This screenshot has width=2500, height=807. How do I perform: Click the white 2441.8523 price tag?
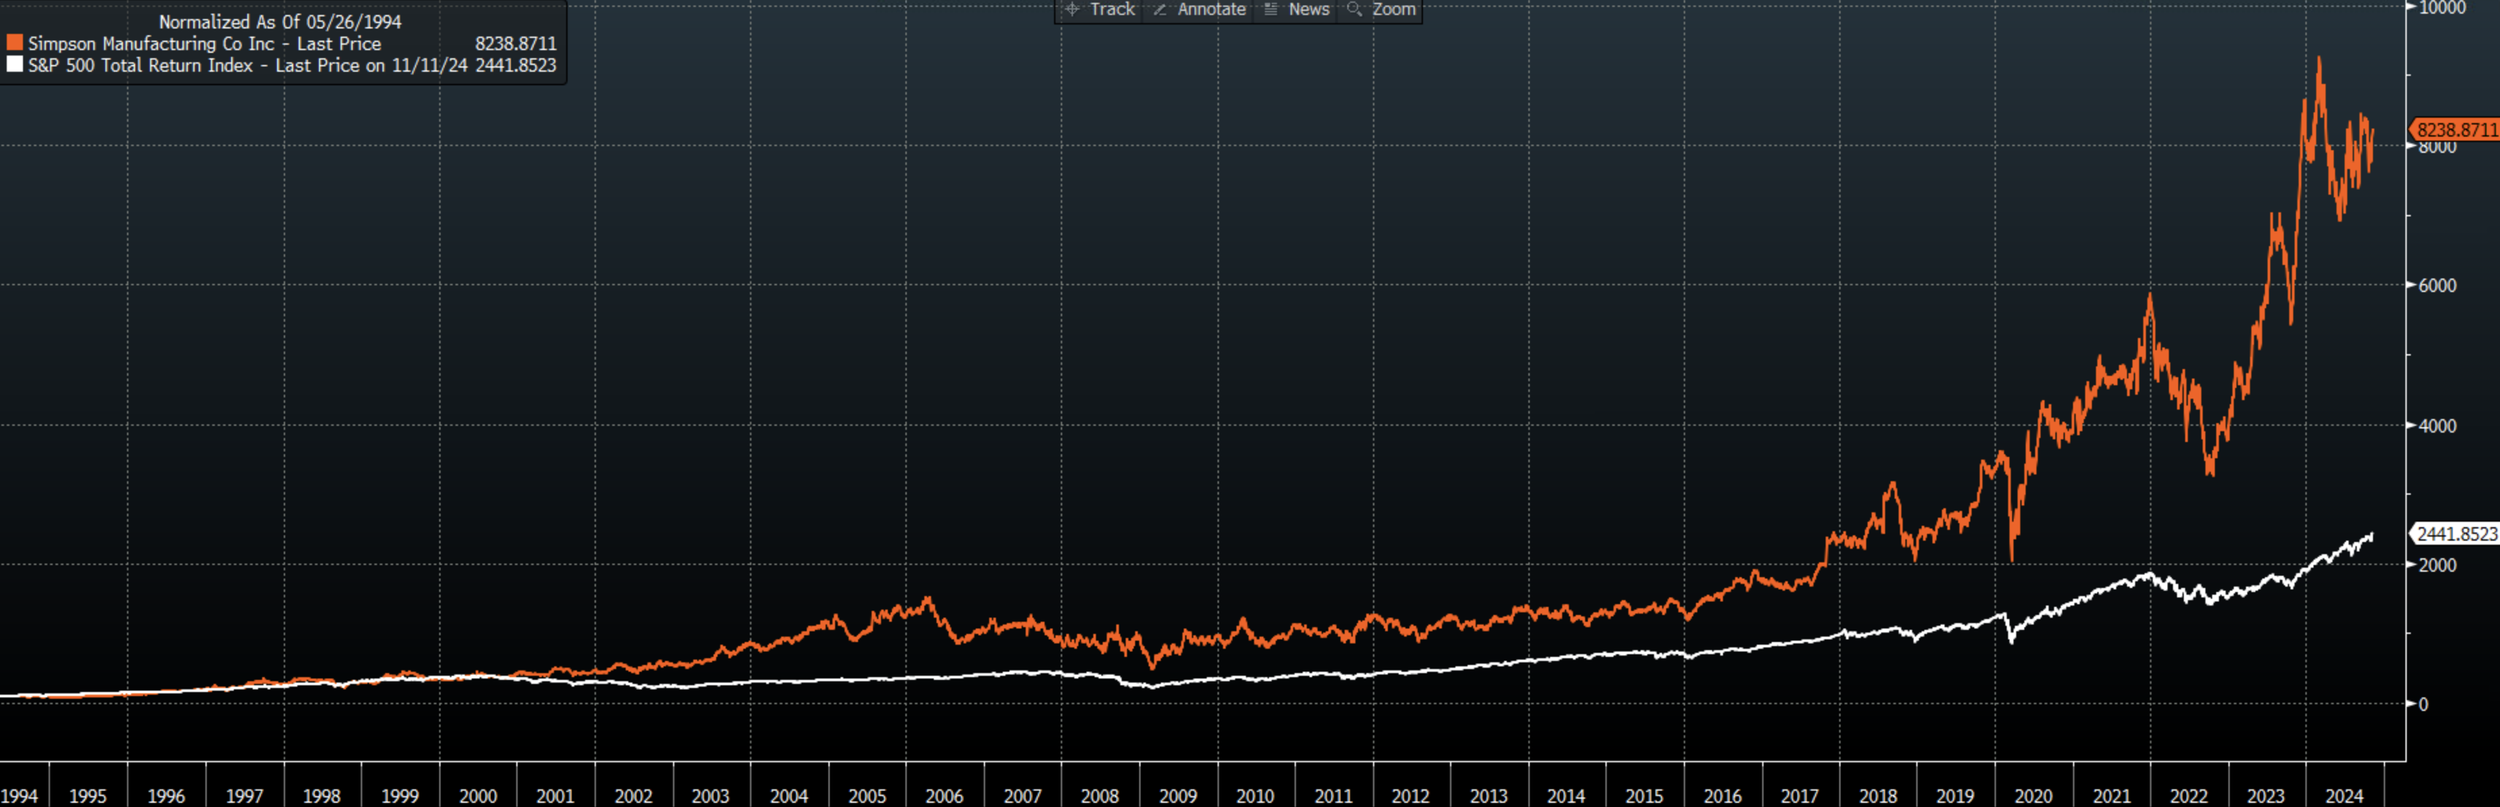coord(2456,534)
